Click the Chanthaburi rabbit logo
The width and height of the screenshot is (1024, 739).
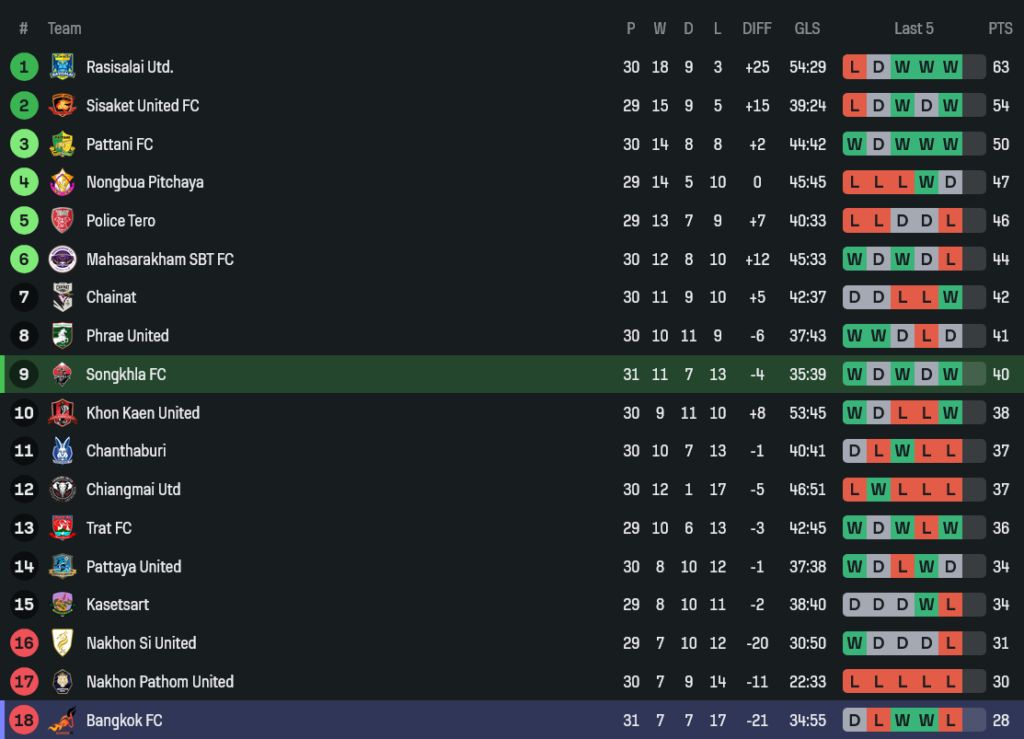(x=62, y=451)
